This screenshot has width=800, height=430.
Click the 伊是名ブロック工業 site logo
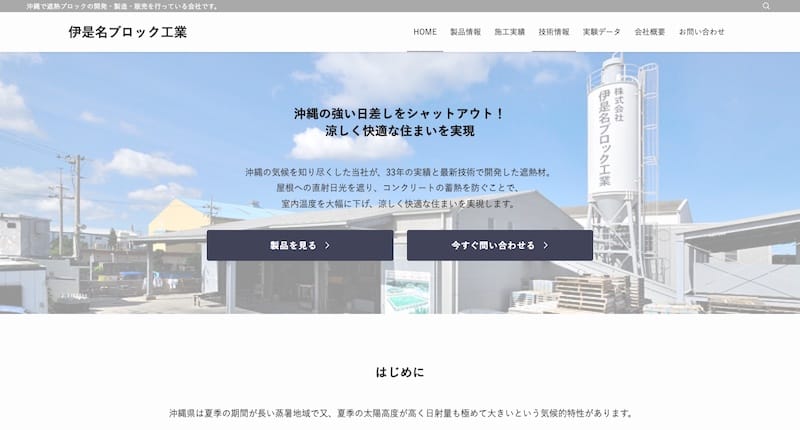127,32
